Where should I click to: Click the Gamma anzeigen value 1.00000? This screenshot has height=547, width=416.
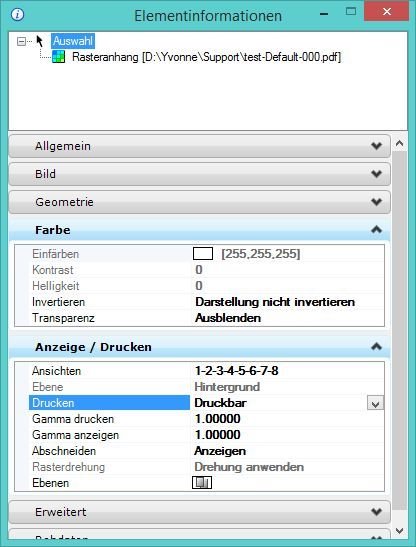[217, 435]
